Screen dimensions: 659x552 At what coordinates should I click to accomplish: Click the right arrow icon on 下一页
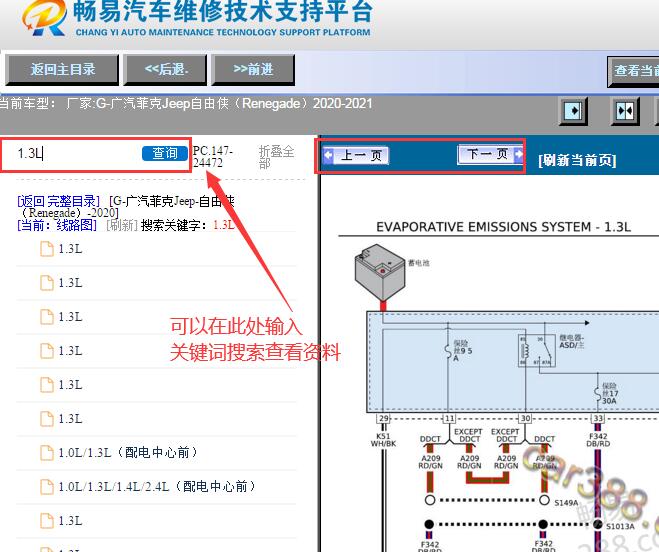[x=519, y=154]
